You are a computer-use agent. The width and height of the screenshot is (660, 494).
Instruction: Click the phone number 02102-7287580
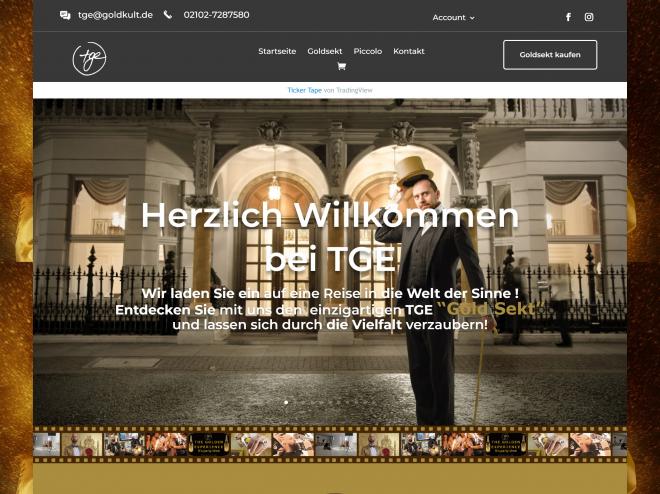point(216,15)
